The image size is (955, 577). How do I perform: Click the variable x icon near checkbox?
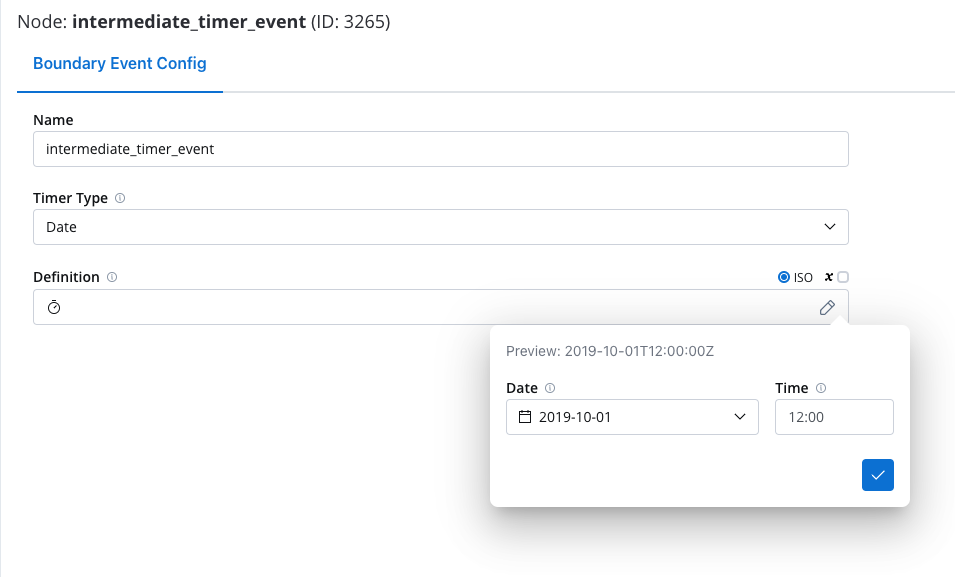coord(828,277)
